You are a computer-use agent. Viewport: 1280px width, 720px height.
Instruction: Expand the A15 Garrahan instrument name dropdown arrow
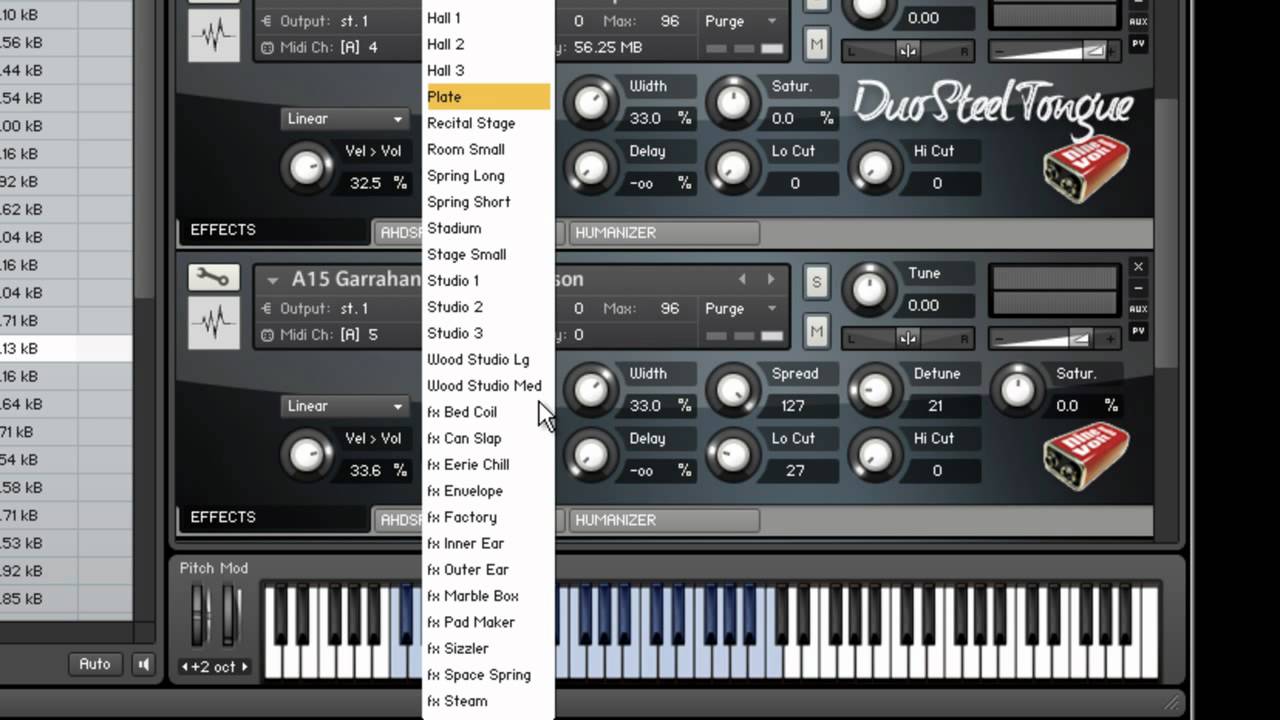pyautogui.click(x=272, y=280)
